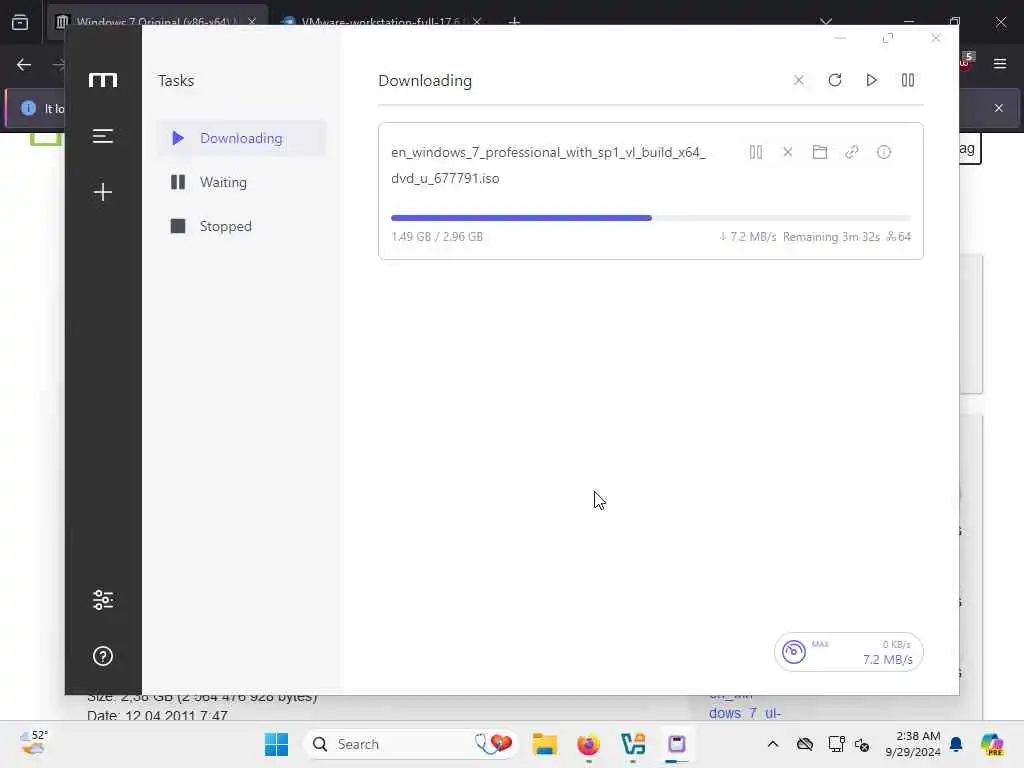Resume all tasks with the play icon

coord(871,80)
